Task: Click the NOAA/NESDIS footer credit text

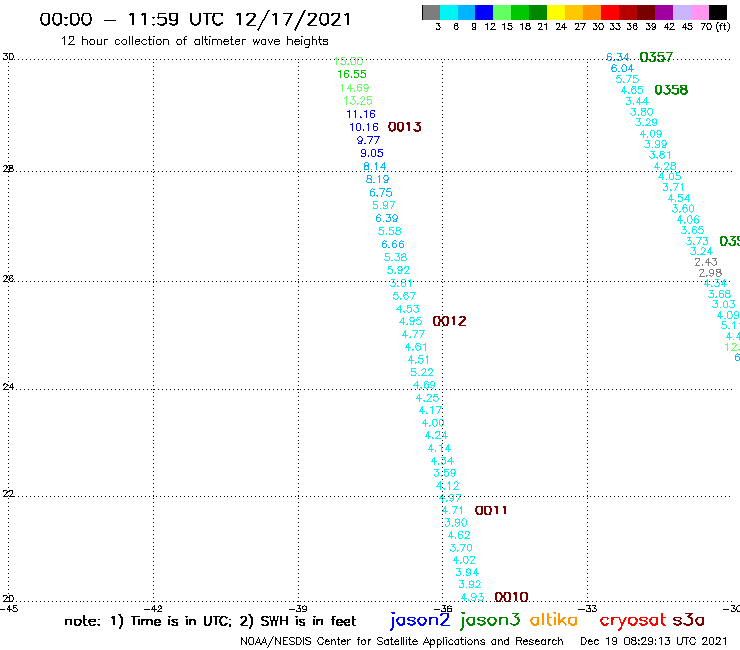Action: click(x=402, y=642)
